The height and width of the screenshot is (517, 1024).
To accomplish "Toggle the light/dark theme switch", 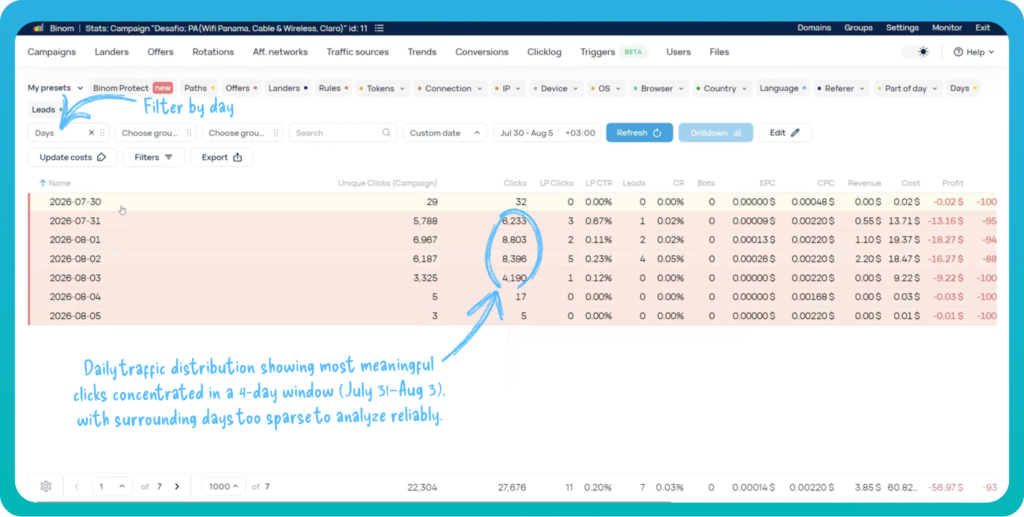I will click(916, 52).
